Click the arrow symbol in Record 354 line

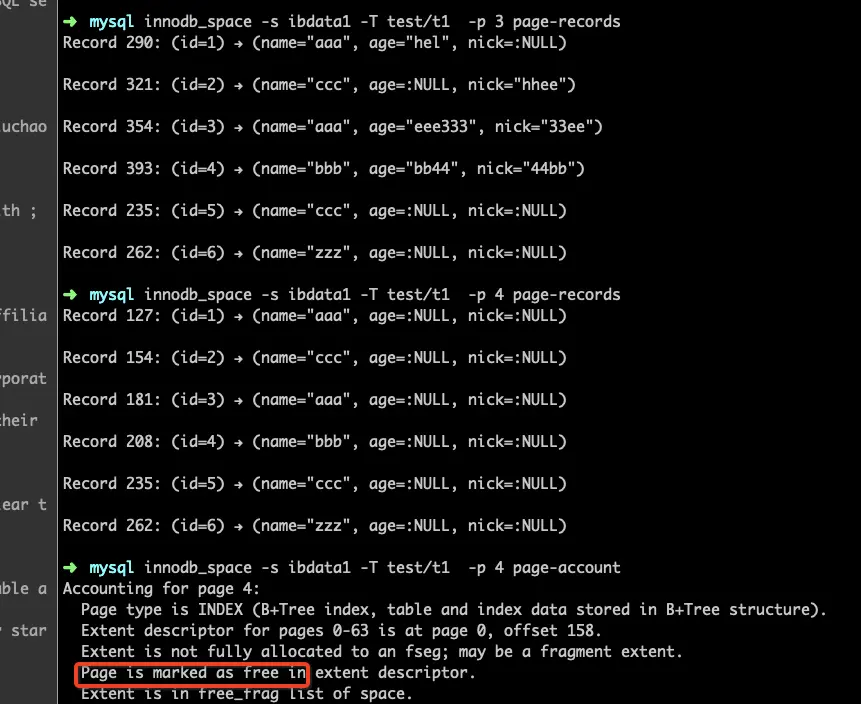pyautogui.click(x=238, y=127)
